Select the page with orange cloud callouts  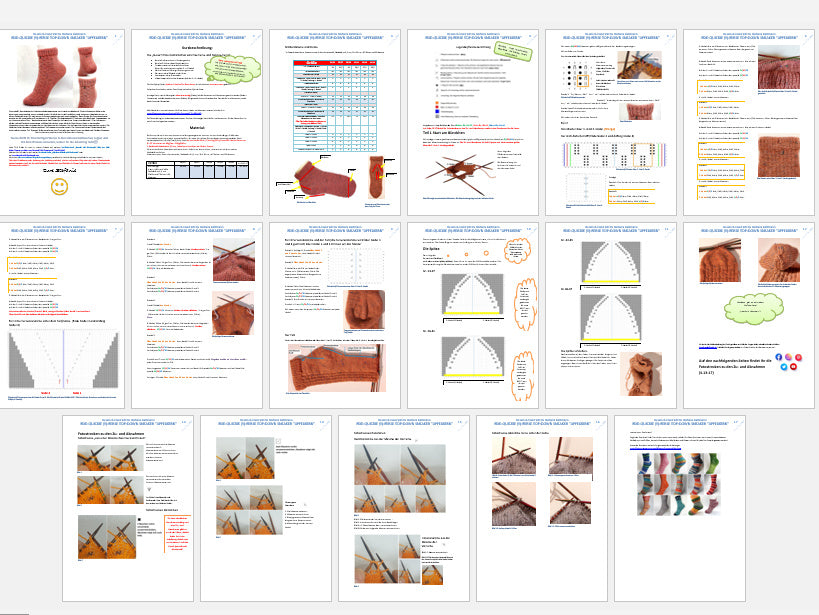[471, 321]
